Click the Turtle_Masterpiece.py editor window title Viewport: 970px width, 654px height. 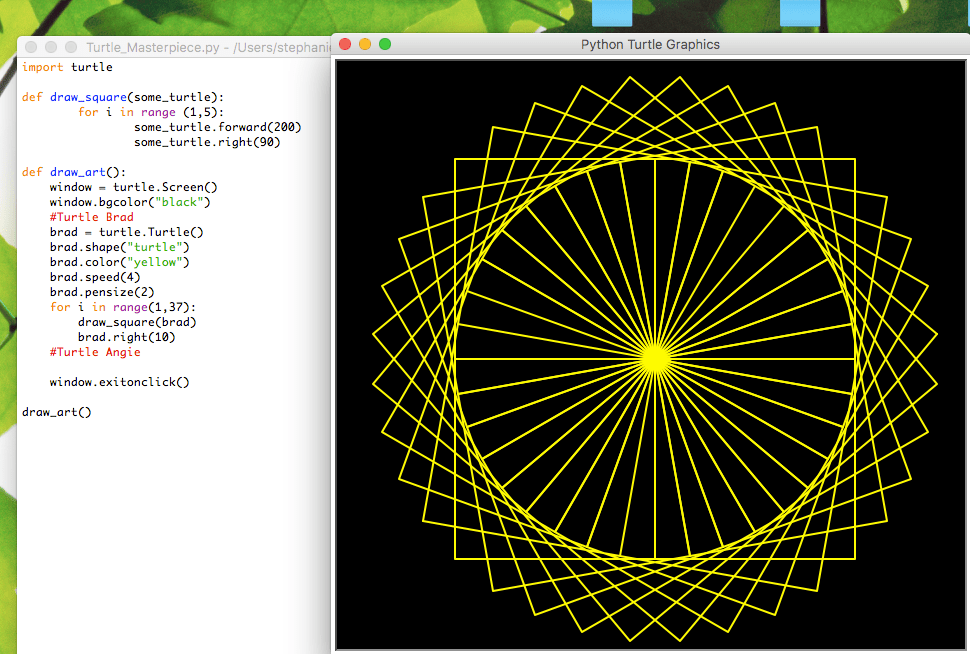point(208,48)
